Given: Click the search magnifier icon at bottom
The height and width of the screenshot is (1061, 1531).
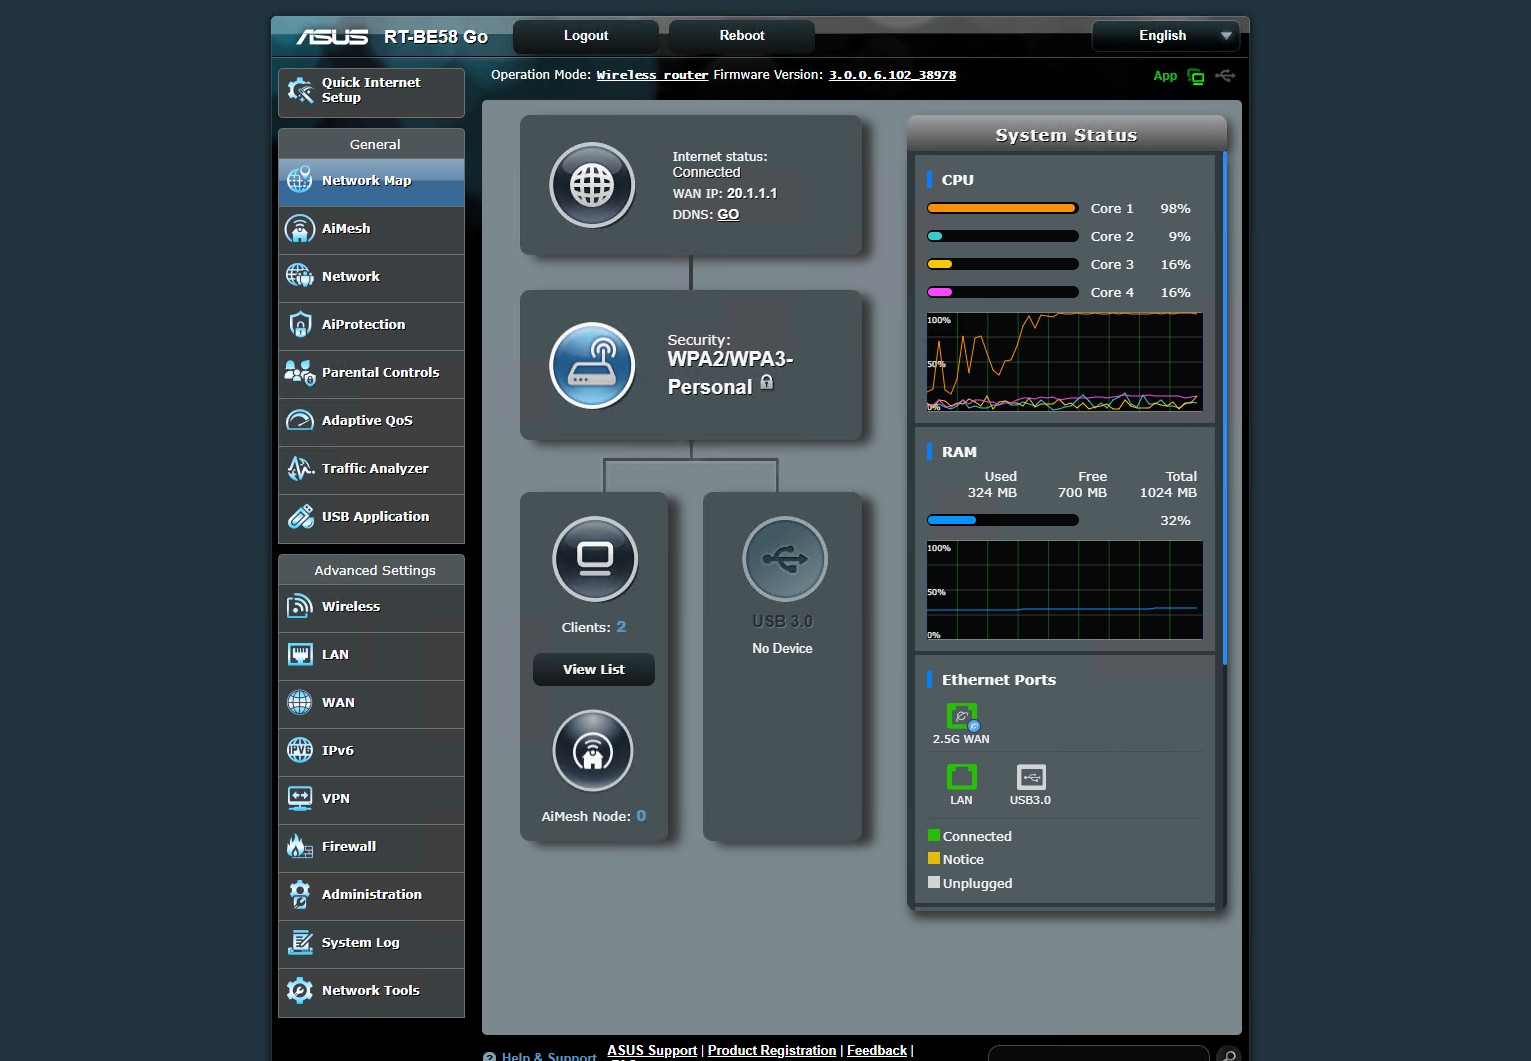Looking at the screenshot, I should coord(1228,1054).
